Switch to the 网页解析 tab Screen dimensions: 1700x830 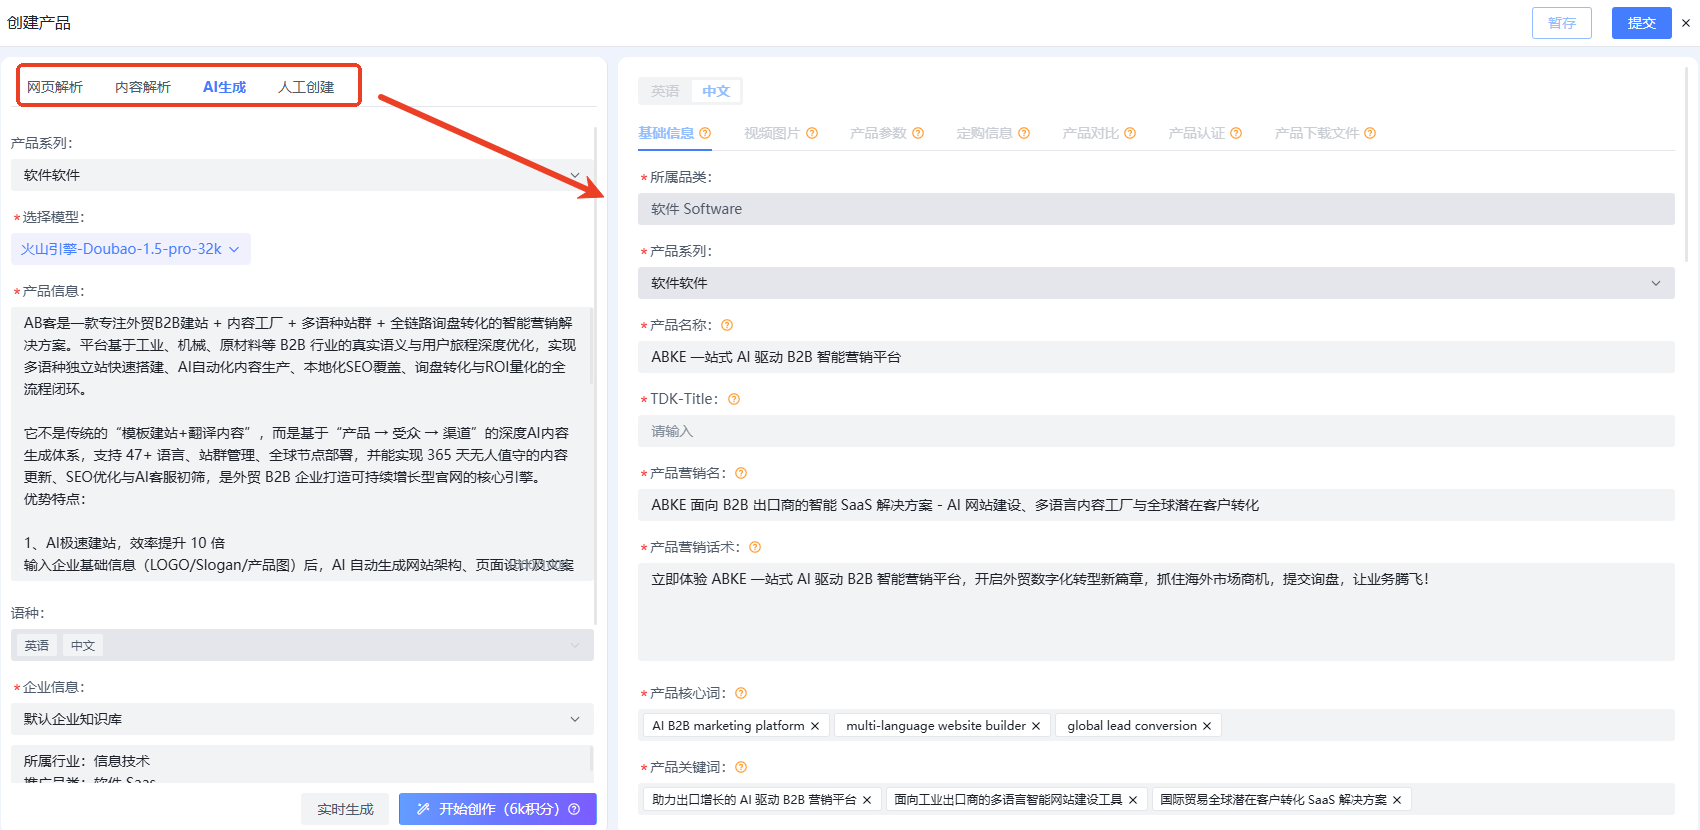[x=55, y=87]
